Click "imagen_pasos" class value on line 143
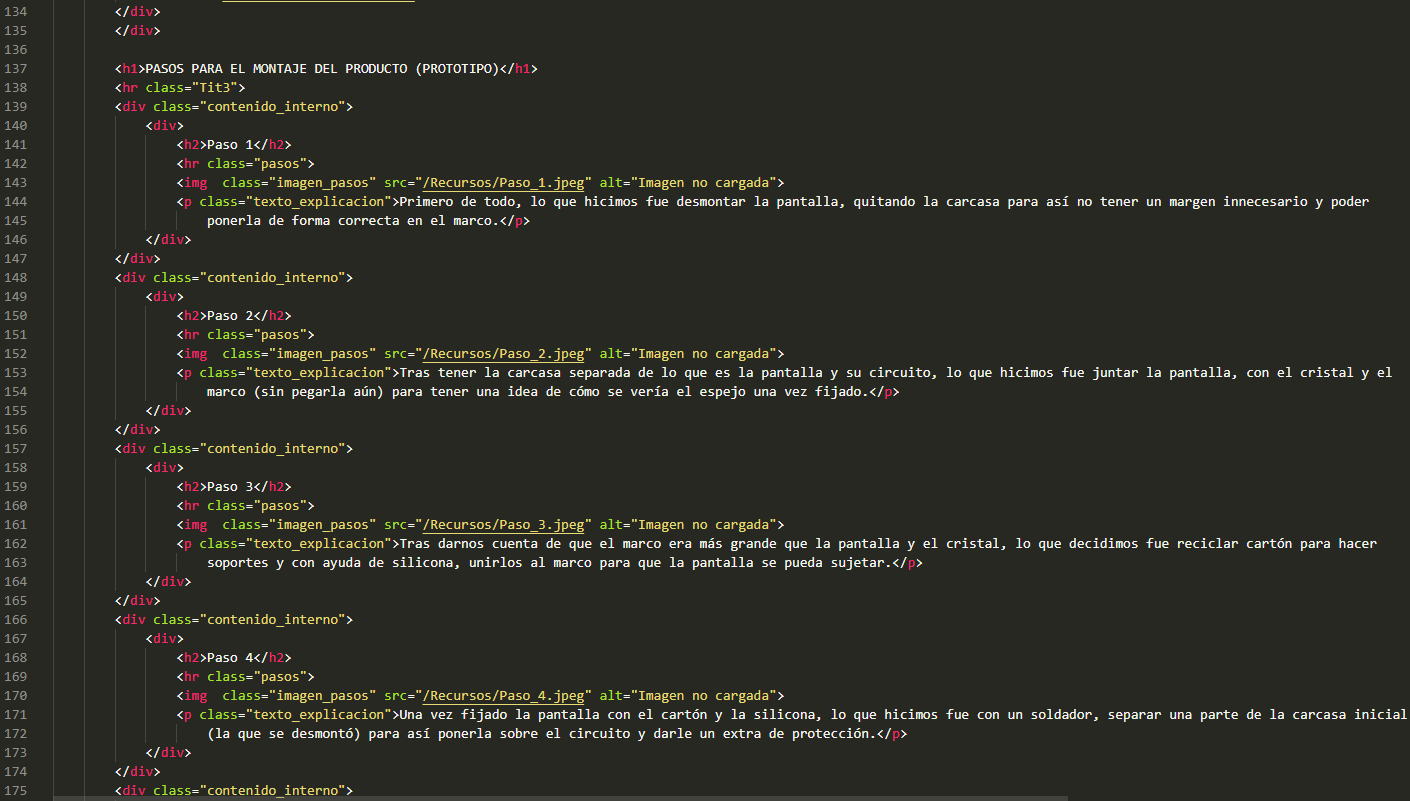 (322, 182)
